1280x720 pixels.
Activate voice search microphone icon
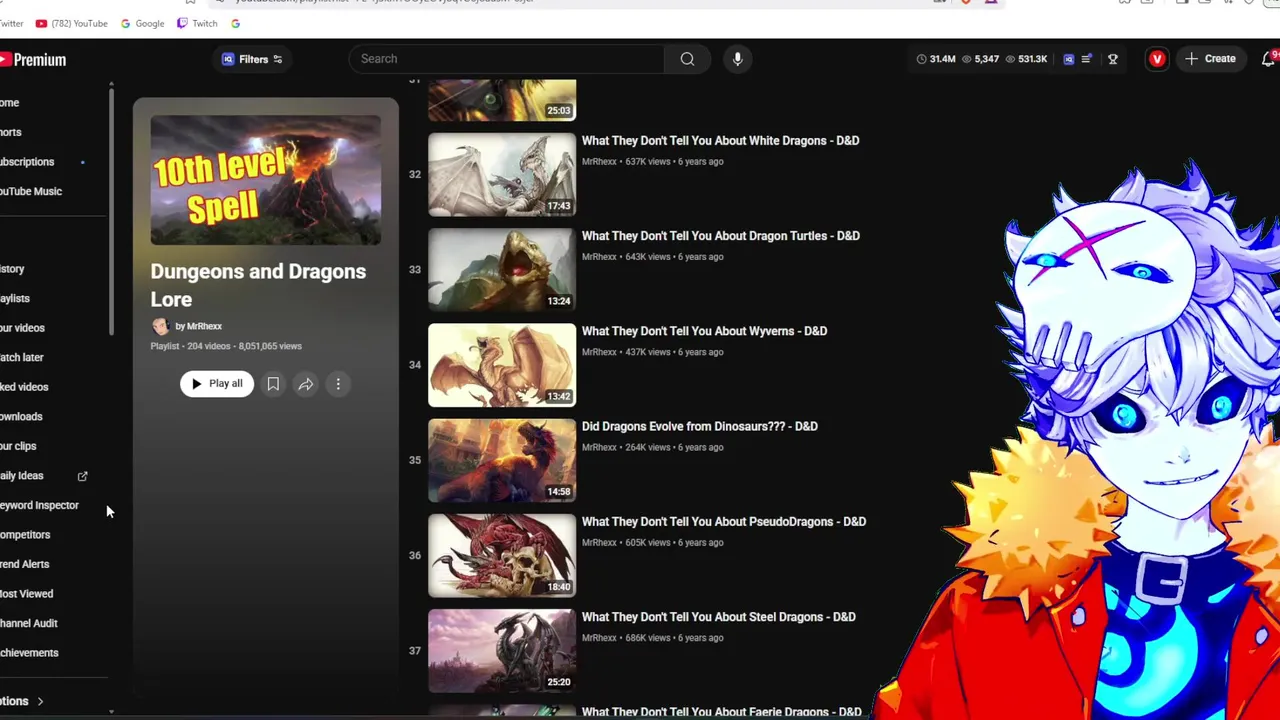point(737,59)
